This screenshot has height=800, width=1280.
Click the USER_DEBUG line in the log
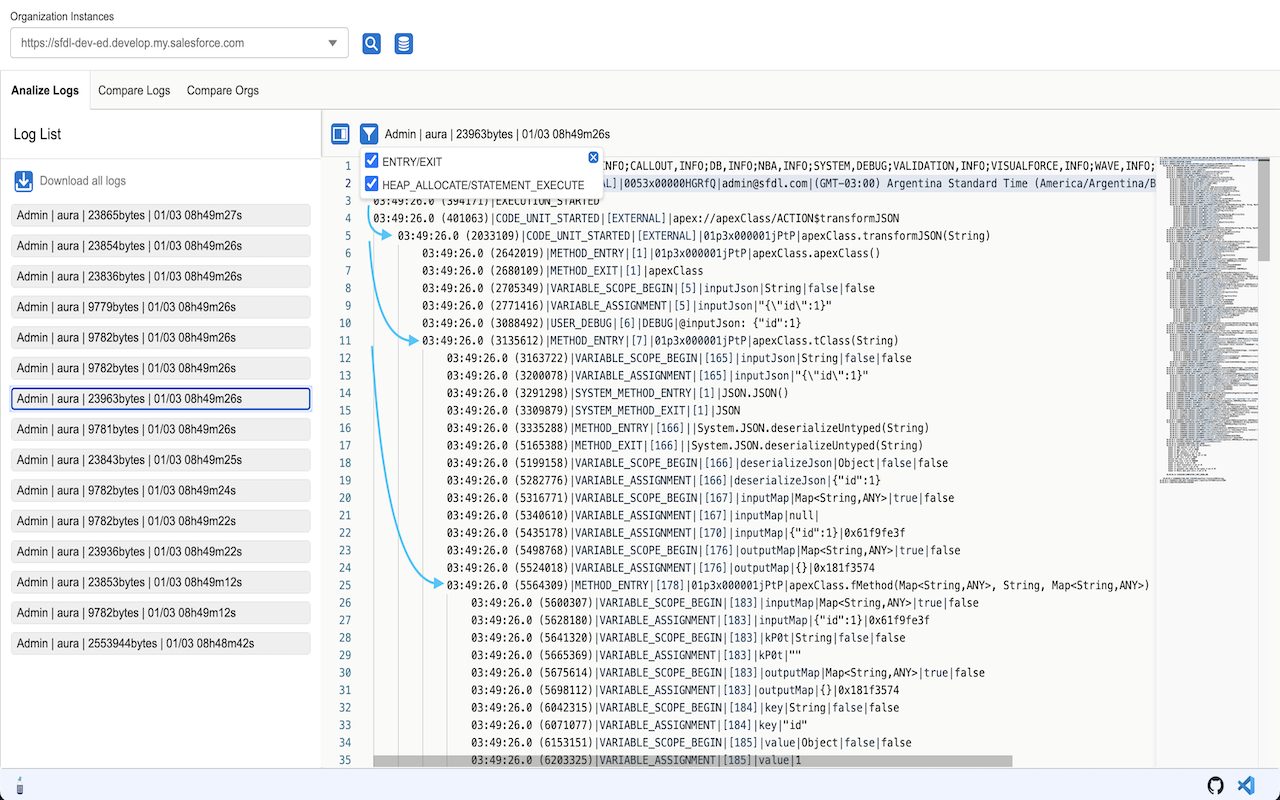coord(611,323)
